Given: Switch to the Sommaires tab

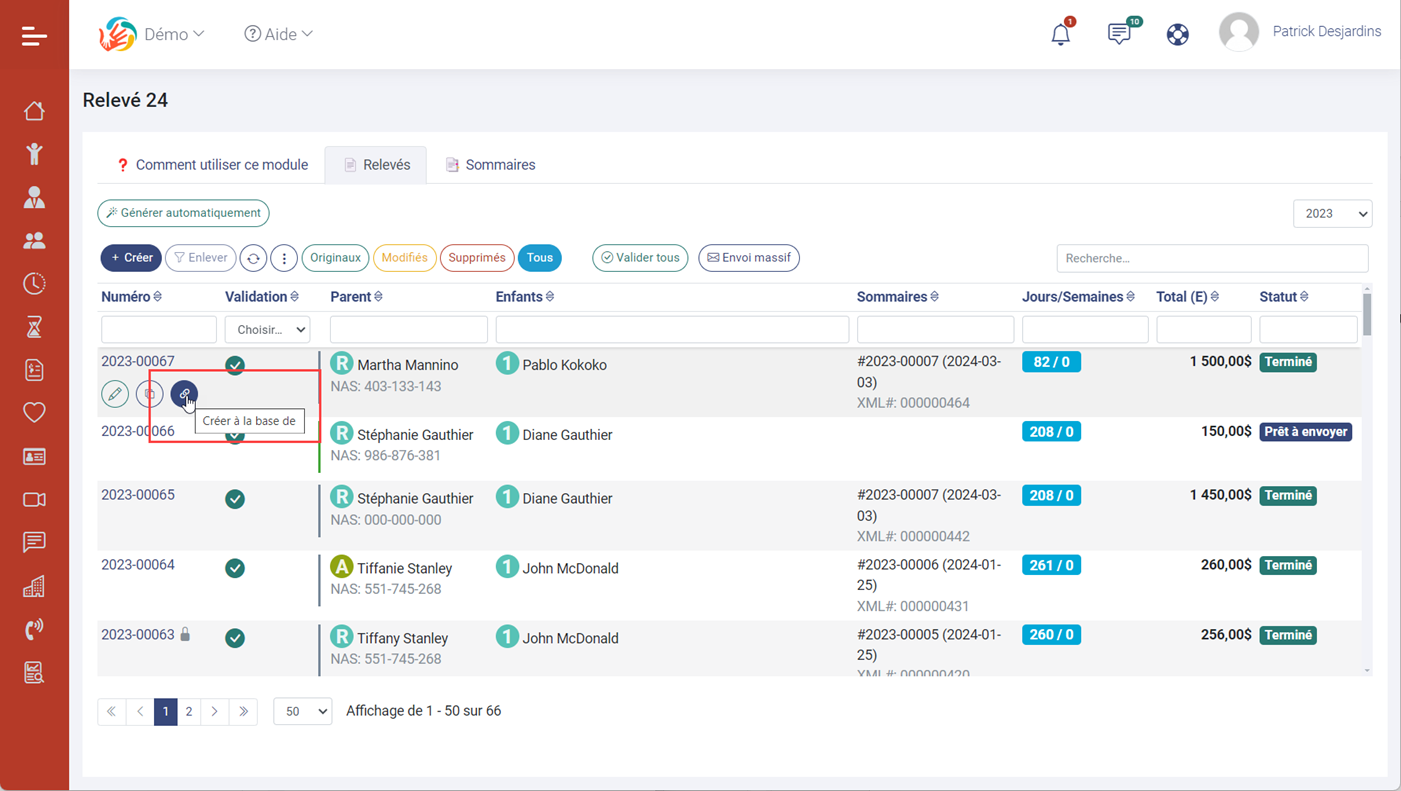Looking at the screenshot, I should coord(490,165).
